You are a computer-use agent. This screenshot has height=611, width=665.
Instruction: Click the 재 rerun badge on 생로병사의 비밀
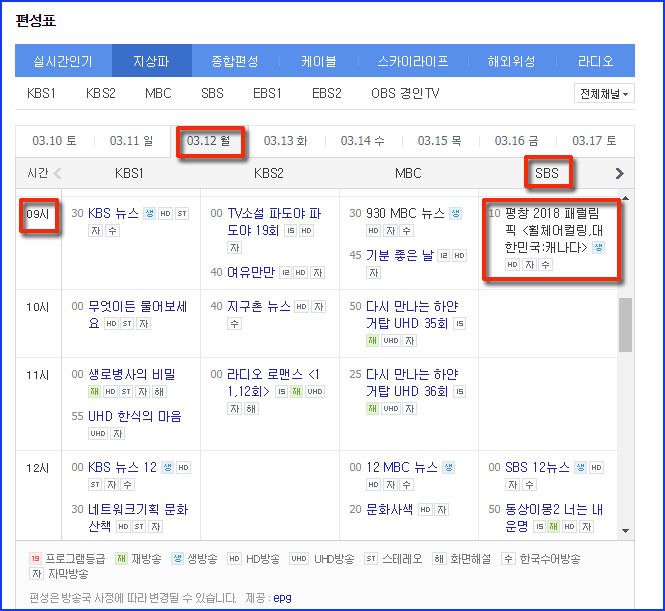point(94,391)
